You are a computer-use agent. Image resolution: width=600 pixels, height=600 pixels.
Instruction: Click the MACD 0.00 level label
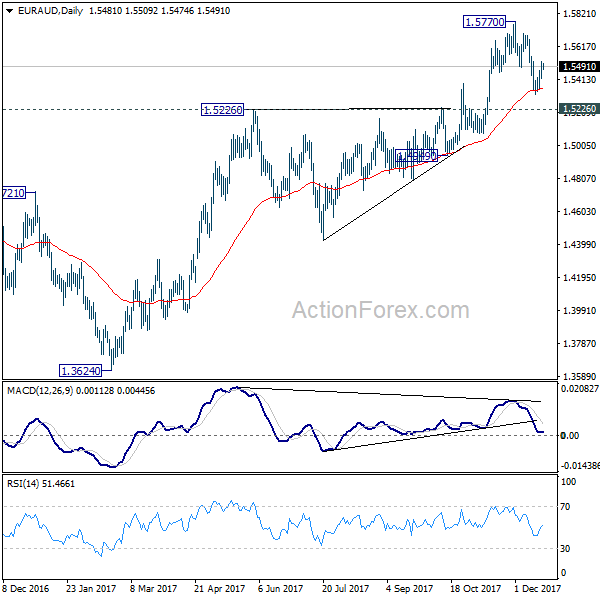570,435
